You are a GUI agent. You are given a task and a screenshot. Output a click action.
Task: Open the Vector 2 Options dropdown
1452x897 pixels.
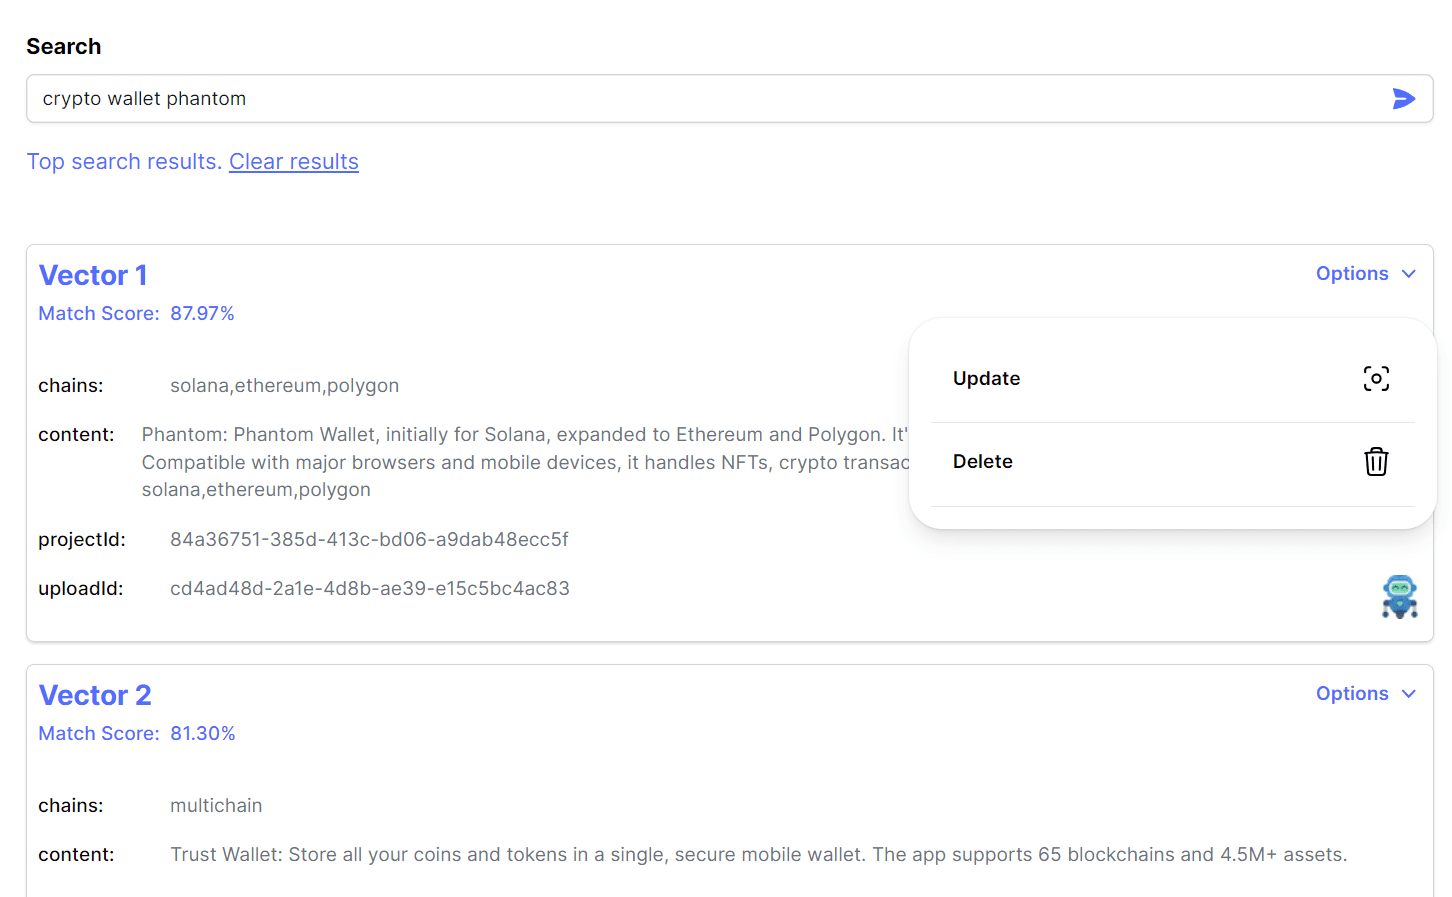(x=1366, y=694)
